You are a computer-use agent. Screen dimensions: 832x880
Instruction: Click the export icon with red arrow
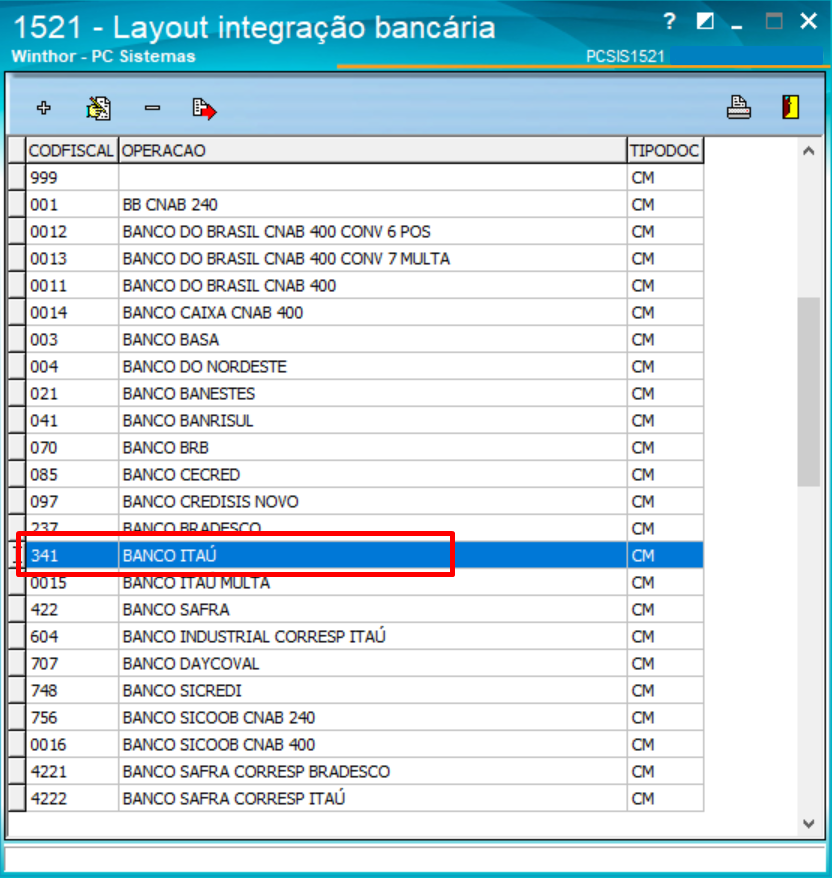coord(204,108)
